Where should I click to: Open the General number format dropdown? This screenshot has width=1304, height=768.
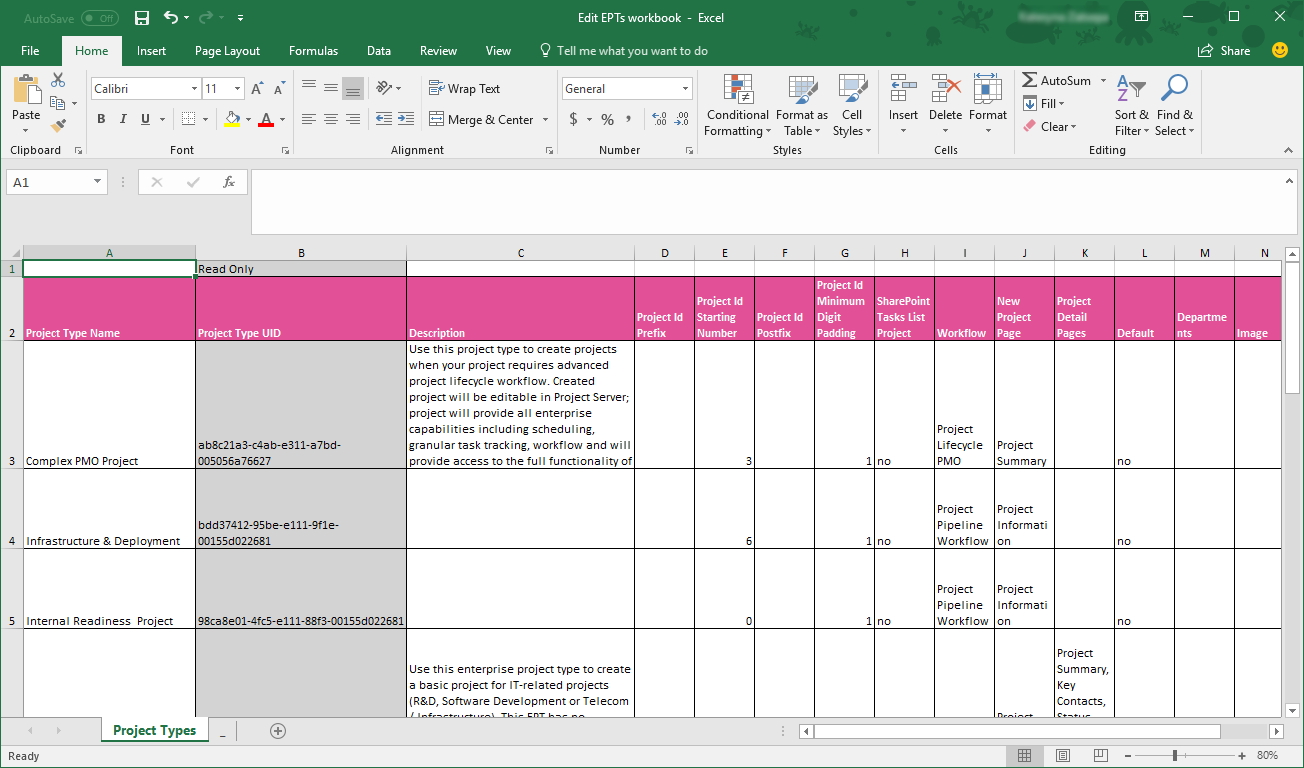[686, 89]
